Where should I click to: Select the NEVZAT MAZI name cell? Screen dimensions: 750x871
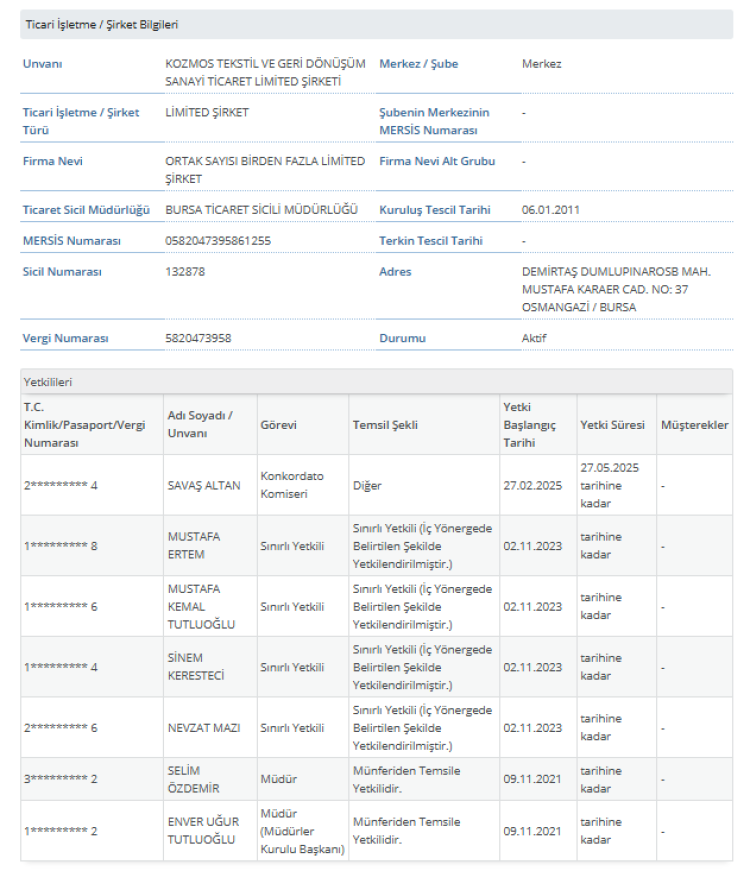click(x=204, y=727)
